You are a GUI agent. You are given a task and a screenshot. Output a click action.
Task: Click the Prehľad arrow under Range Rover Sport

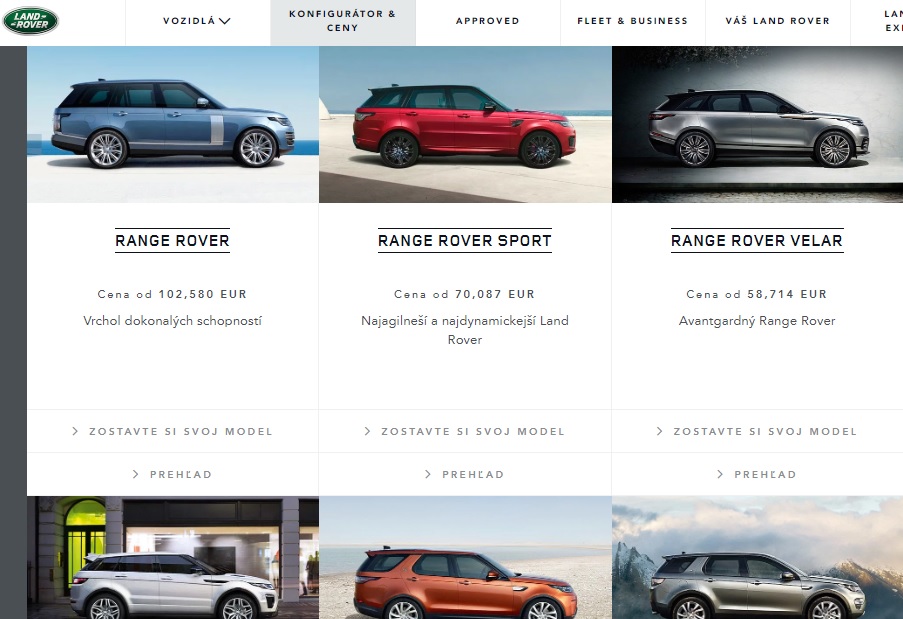tap(427, 474)
